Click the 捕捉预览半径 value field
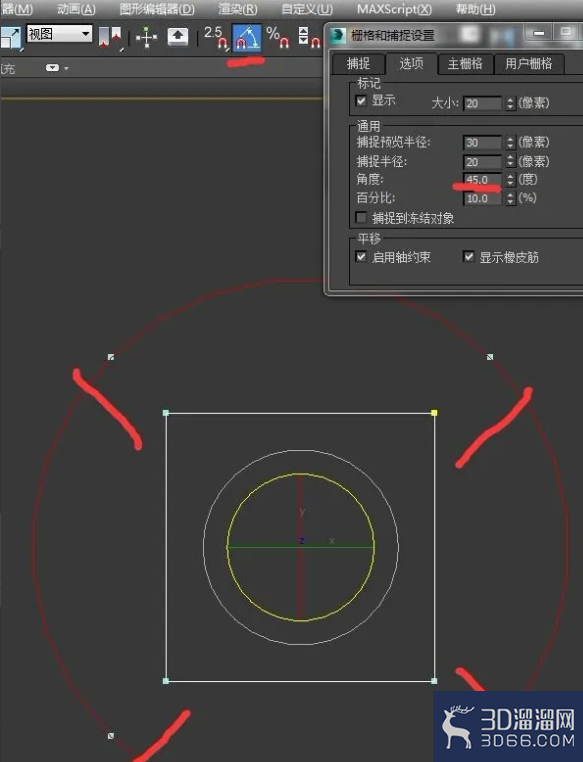Screen dimensions: 583x762 click(482, 142)
